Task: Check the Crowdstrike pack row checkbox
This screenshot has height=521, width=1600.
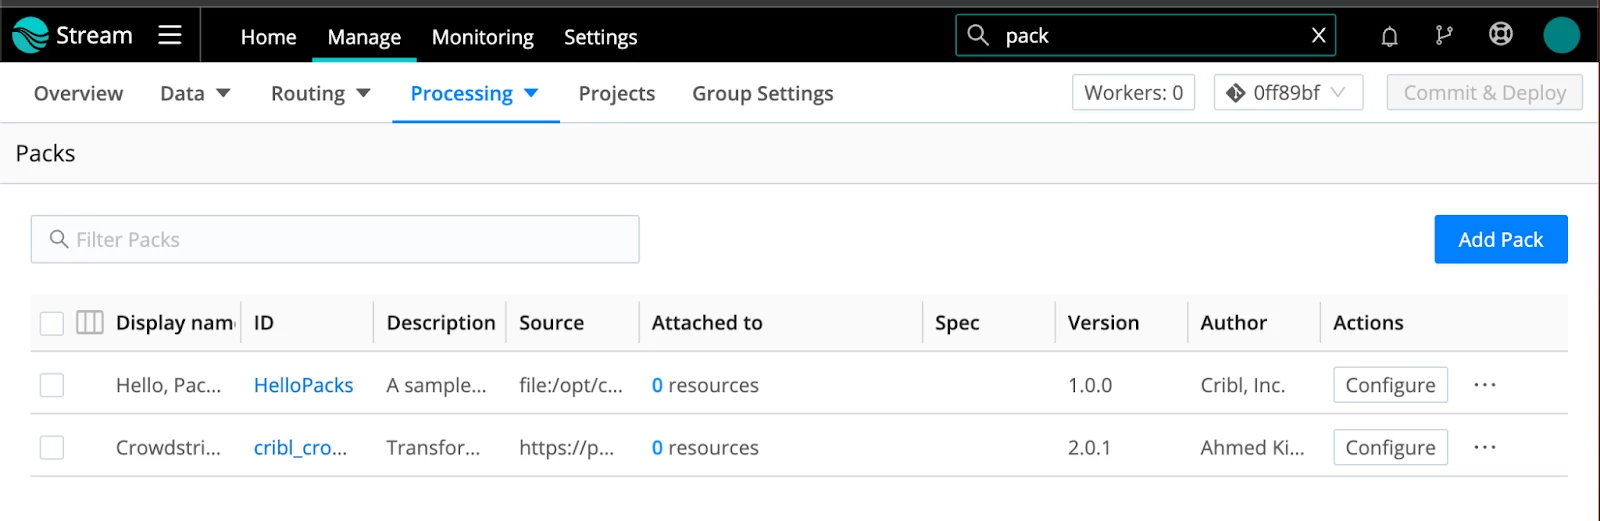Action: tap(52, 447)
